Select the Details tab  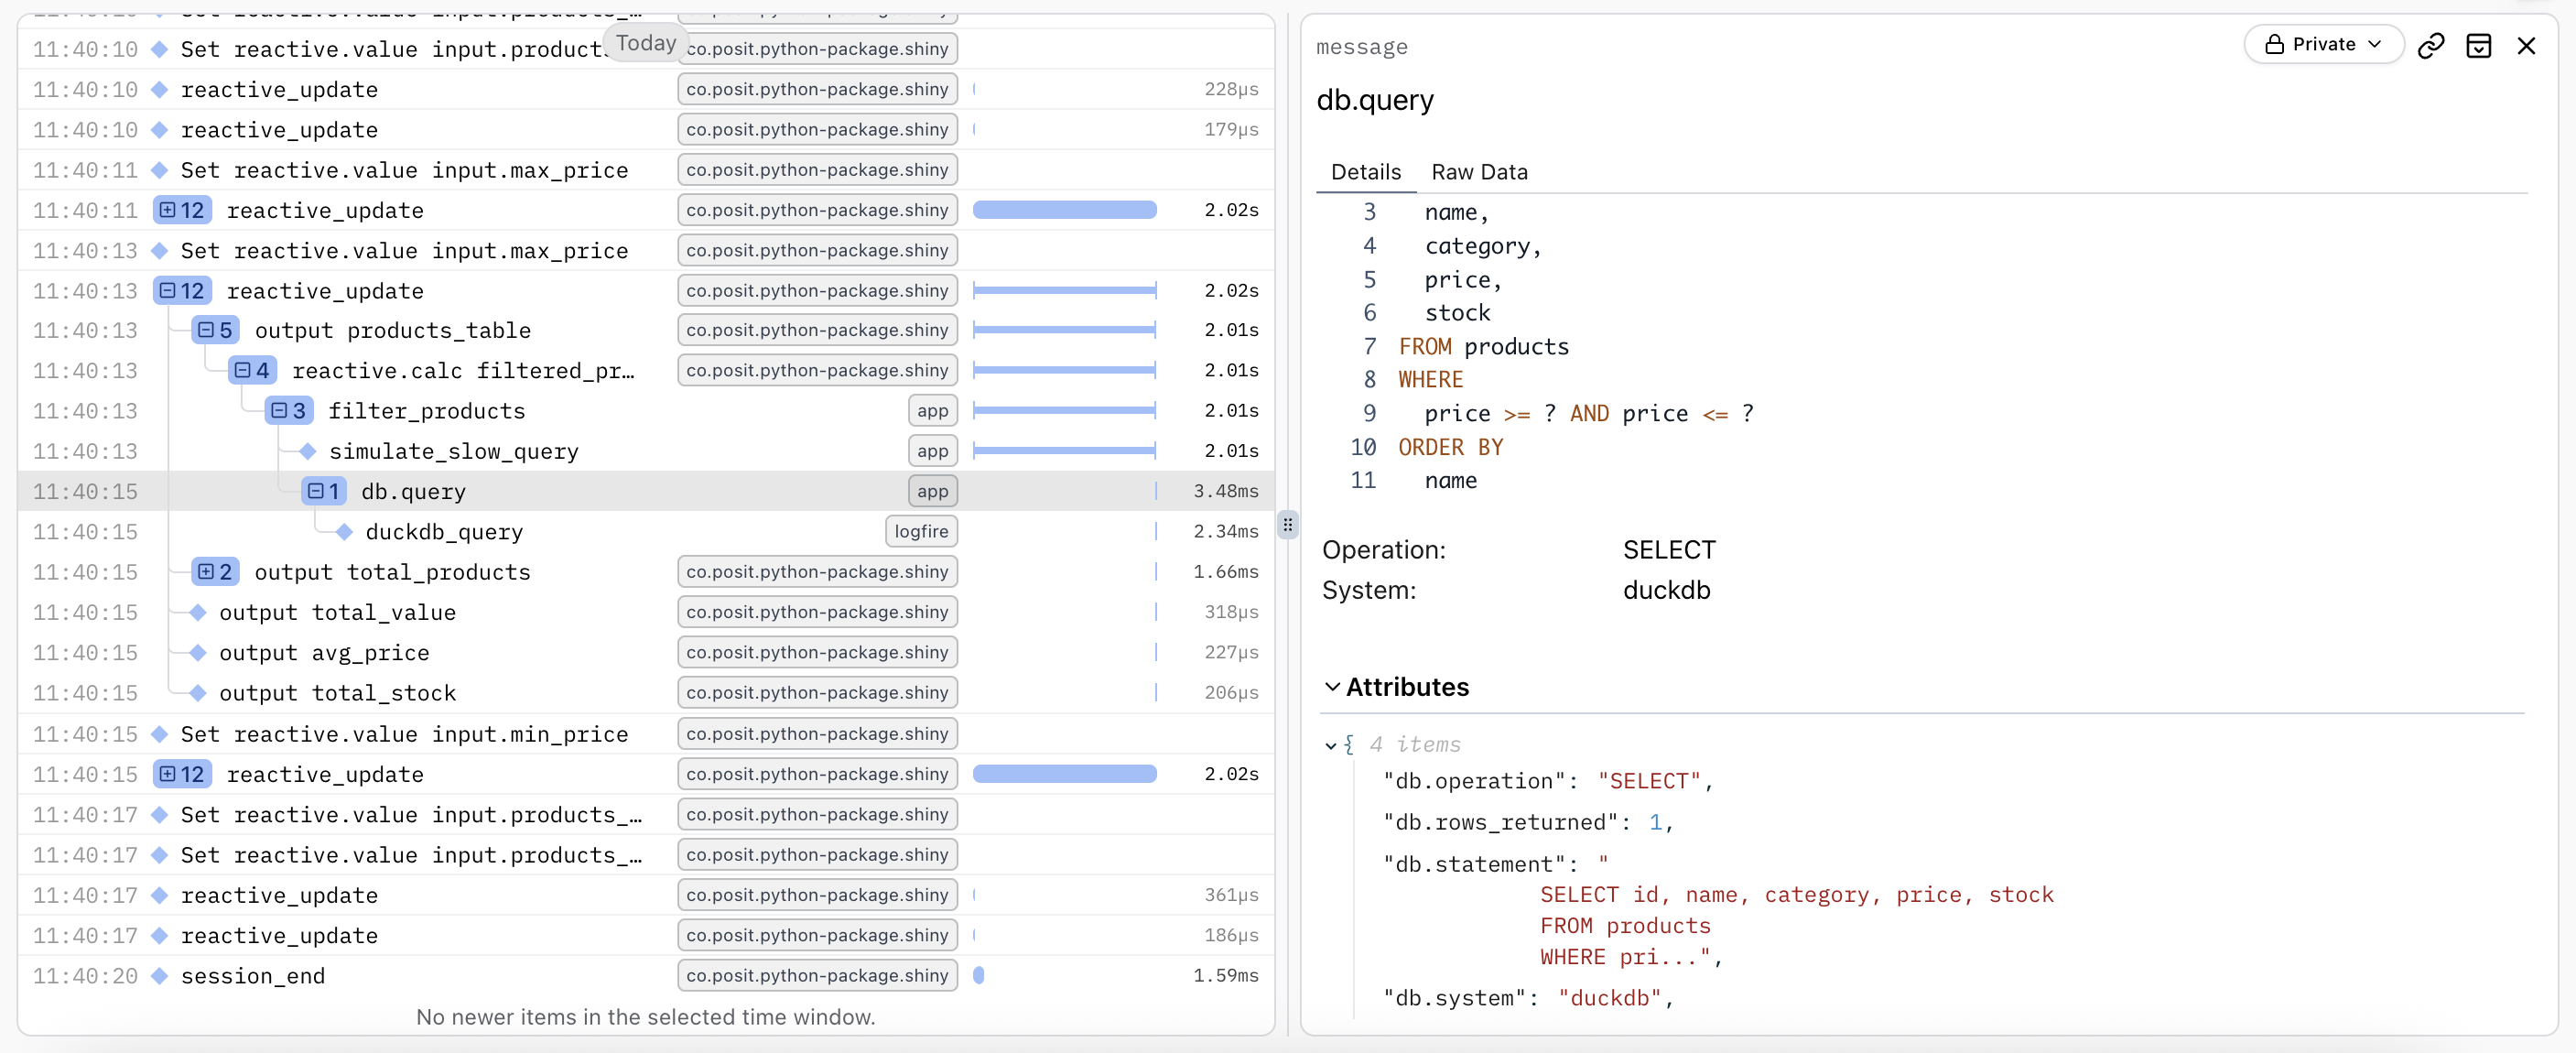1365,172
